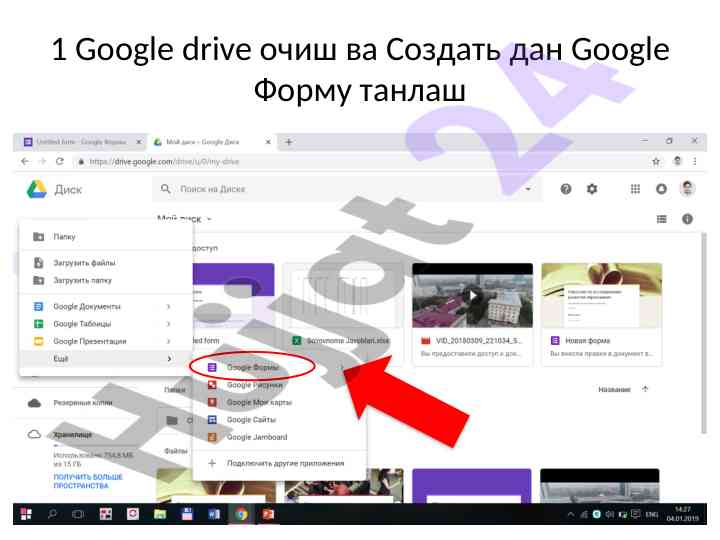Viewport: 720px width, 540px height.
Task: Open the Chrome three-dot menu
Action: tap(695, 161)
